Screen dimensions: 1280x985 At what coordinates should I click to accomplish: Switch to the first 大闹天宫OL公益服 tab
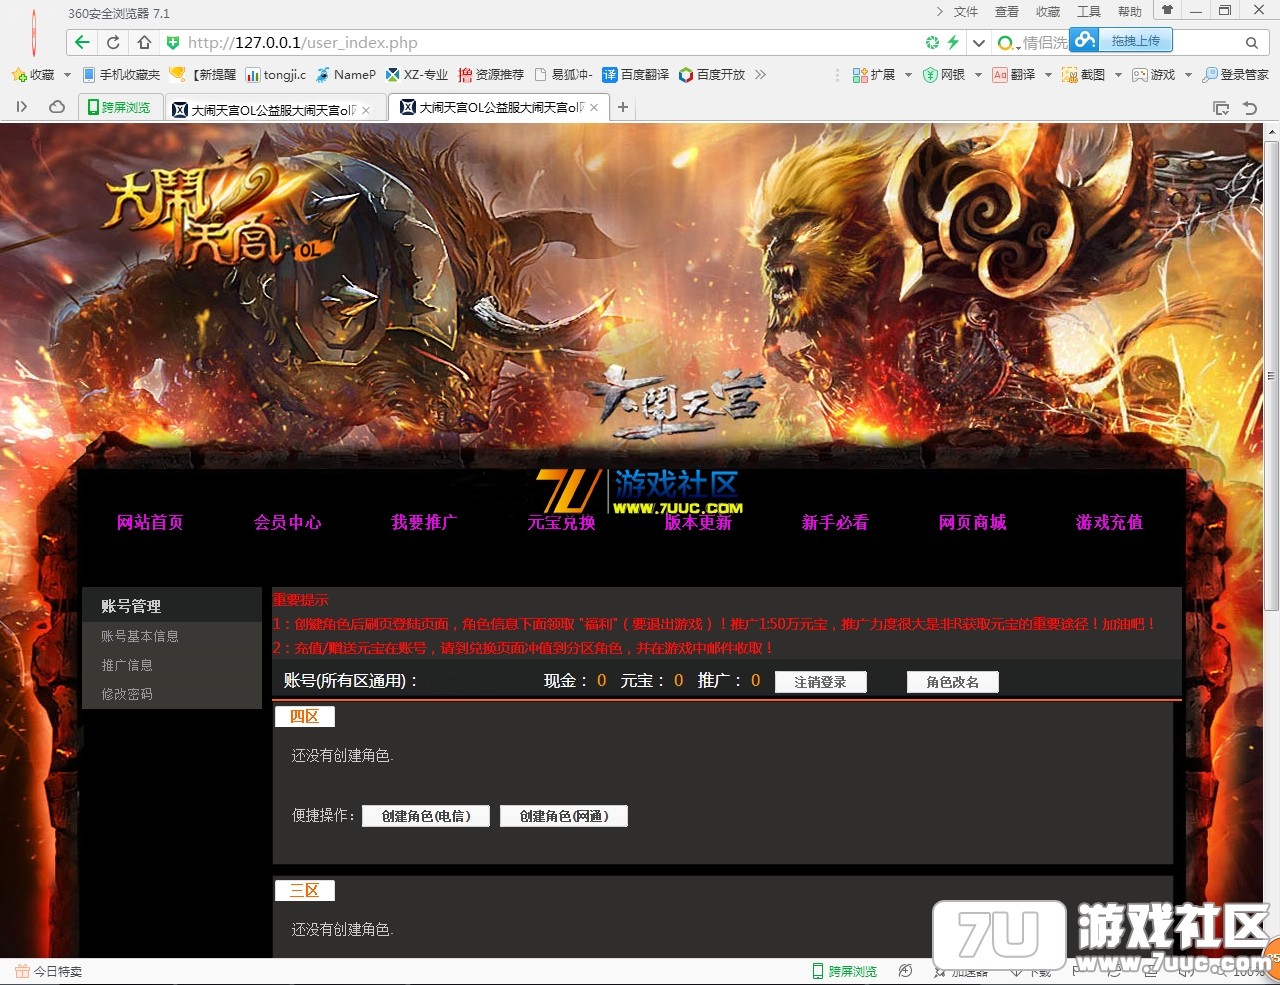coord(273,109)
